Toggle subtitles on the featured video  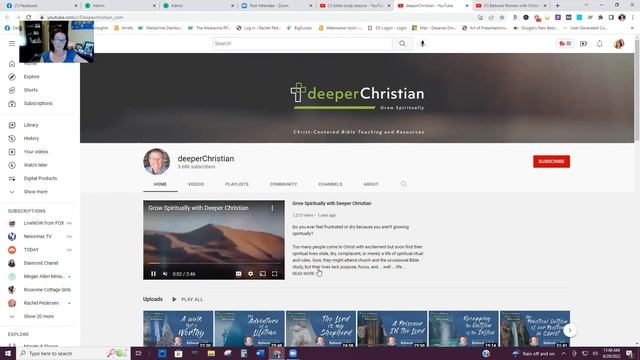pos(238,274)
